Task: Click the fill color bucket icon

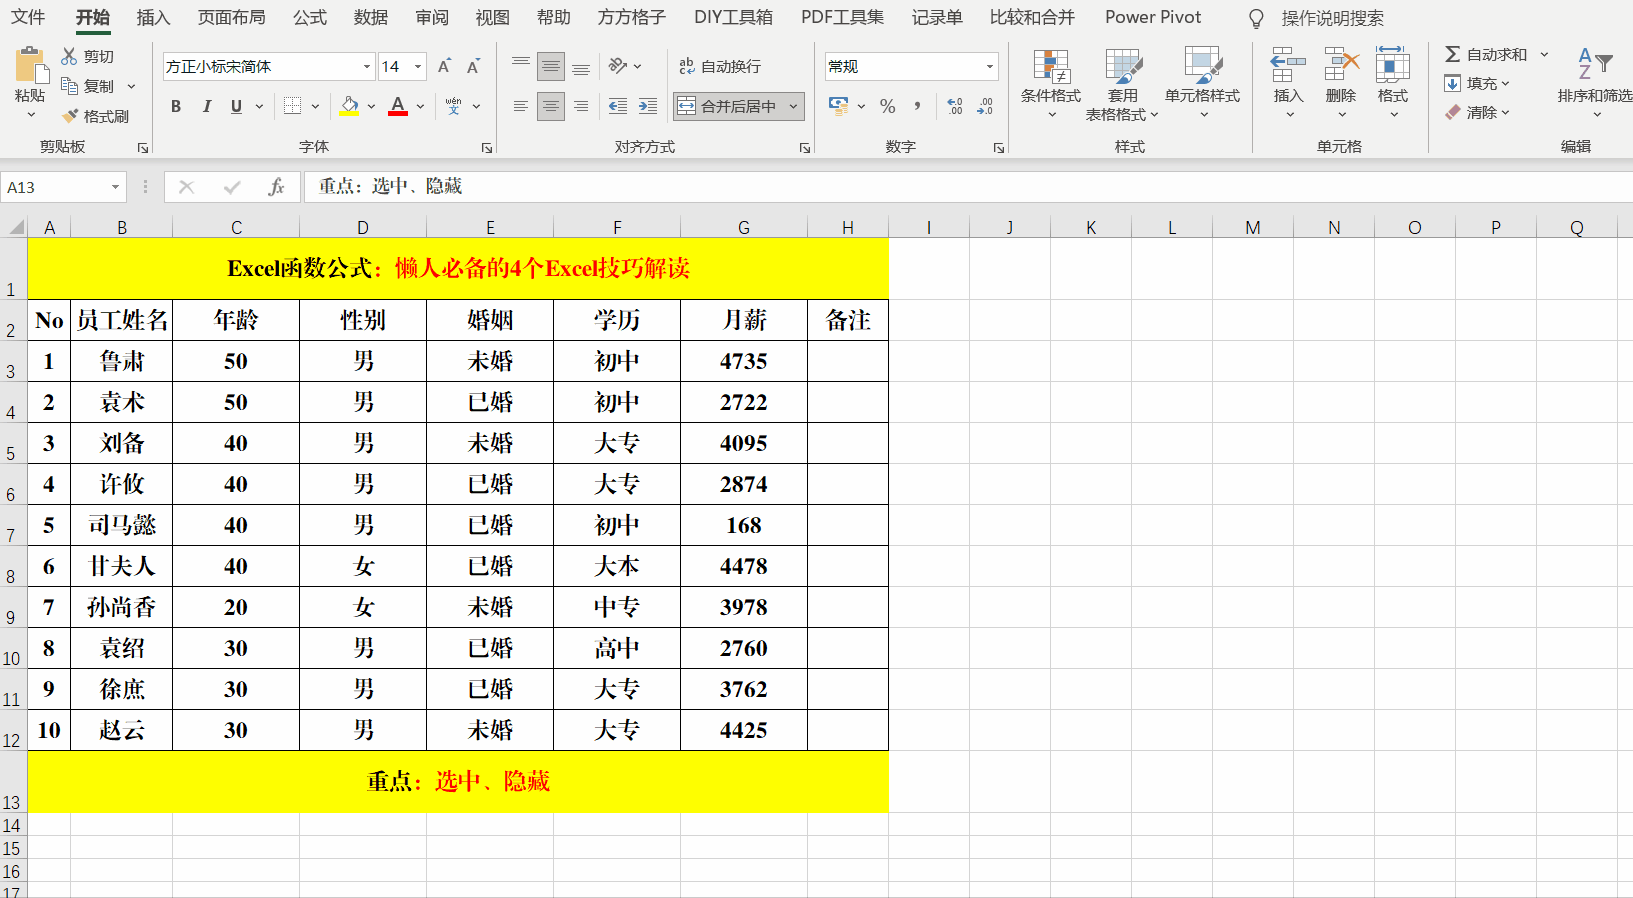Action: 349,106
